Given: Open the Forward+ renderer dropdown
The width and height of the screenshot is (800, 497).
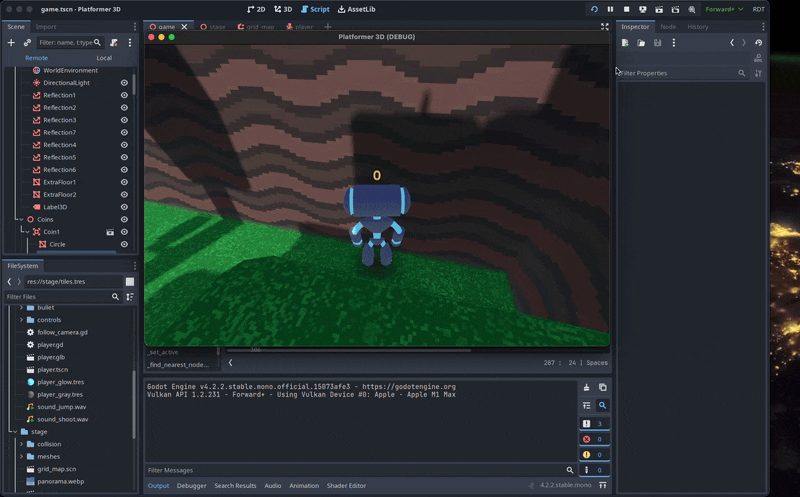Looking at the screenshot, I should point(724,9).
